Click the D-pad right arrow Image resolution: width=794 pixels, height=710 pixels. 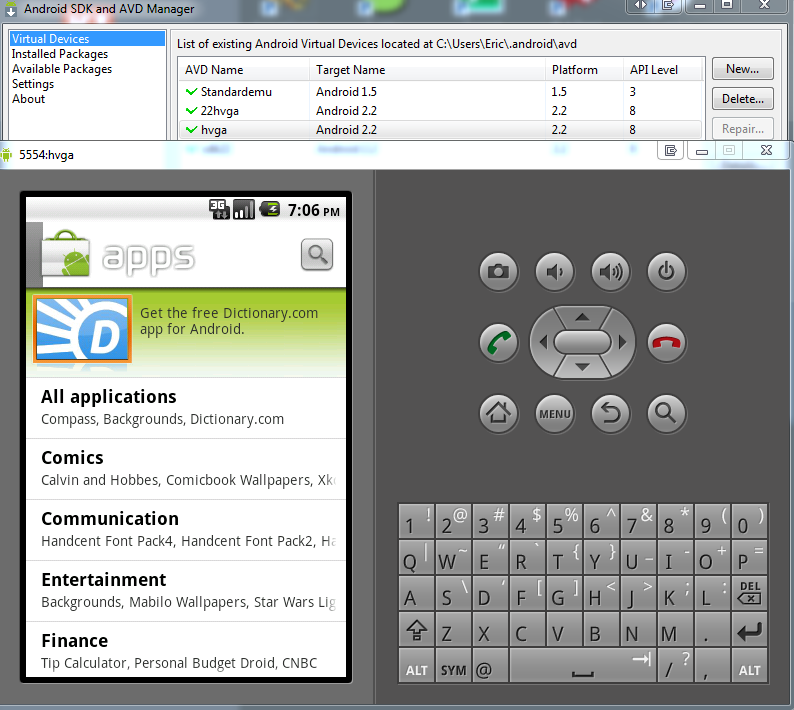click(622, 343)
